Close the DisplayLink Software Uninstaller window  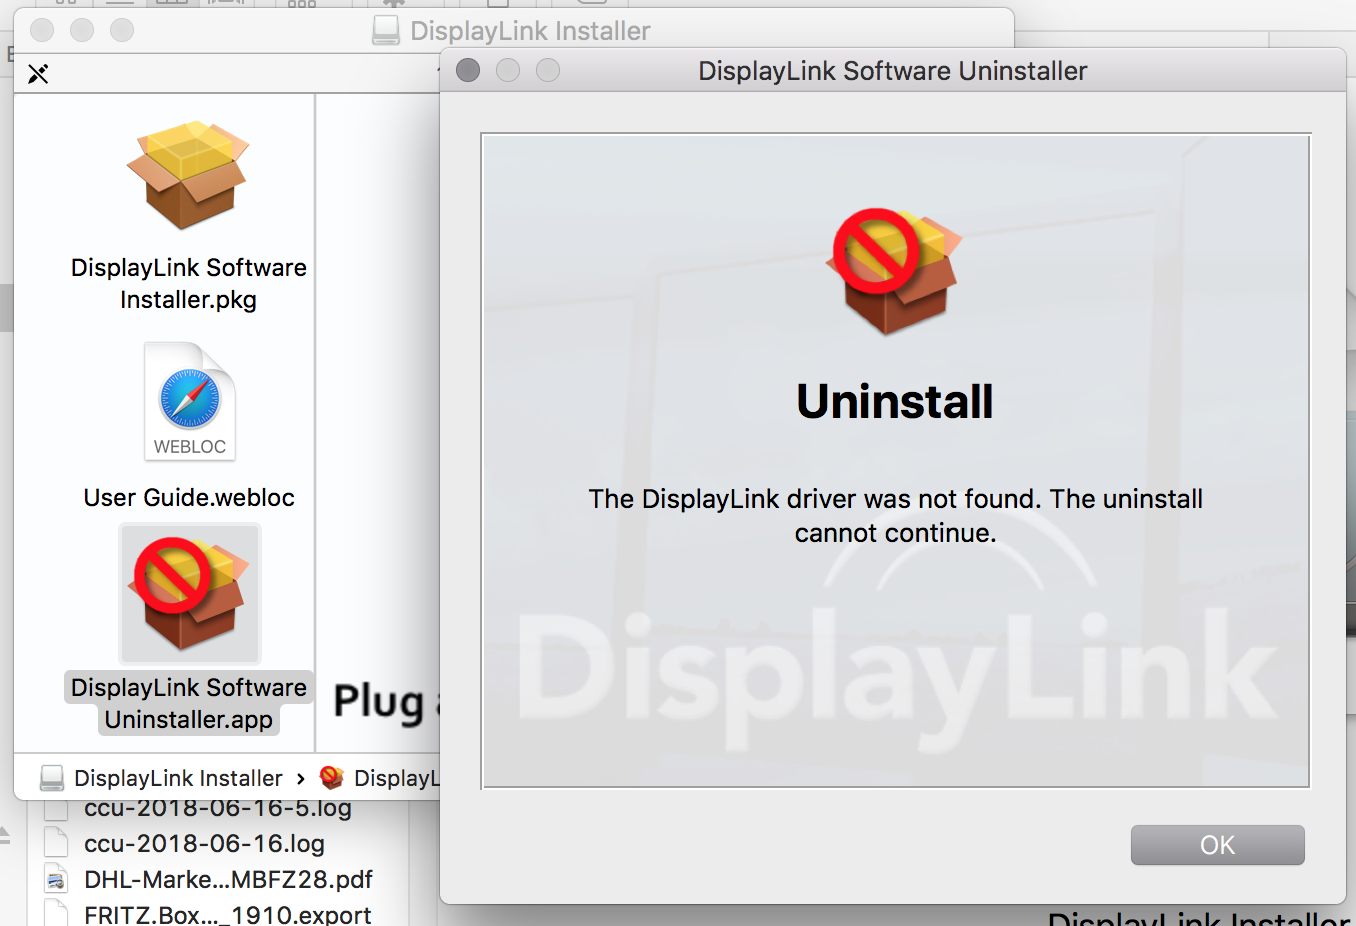(468, 70)
